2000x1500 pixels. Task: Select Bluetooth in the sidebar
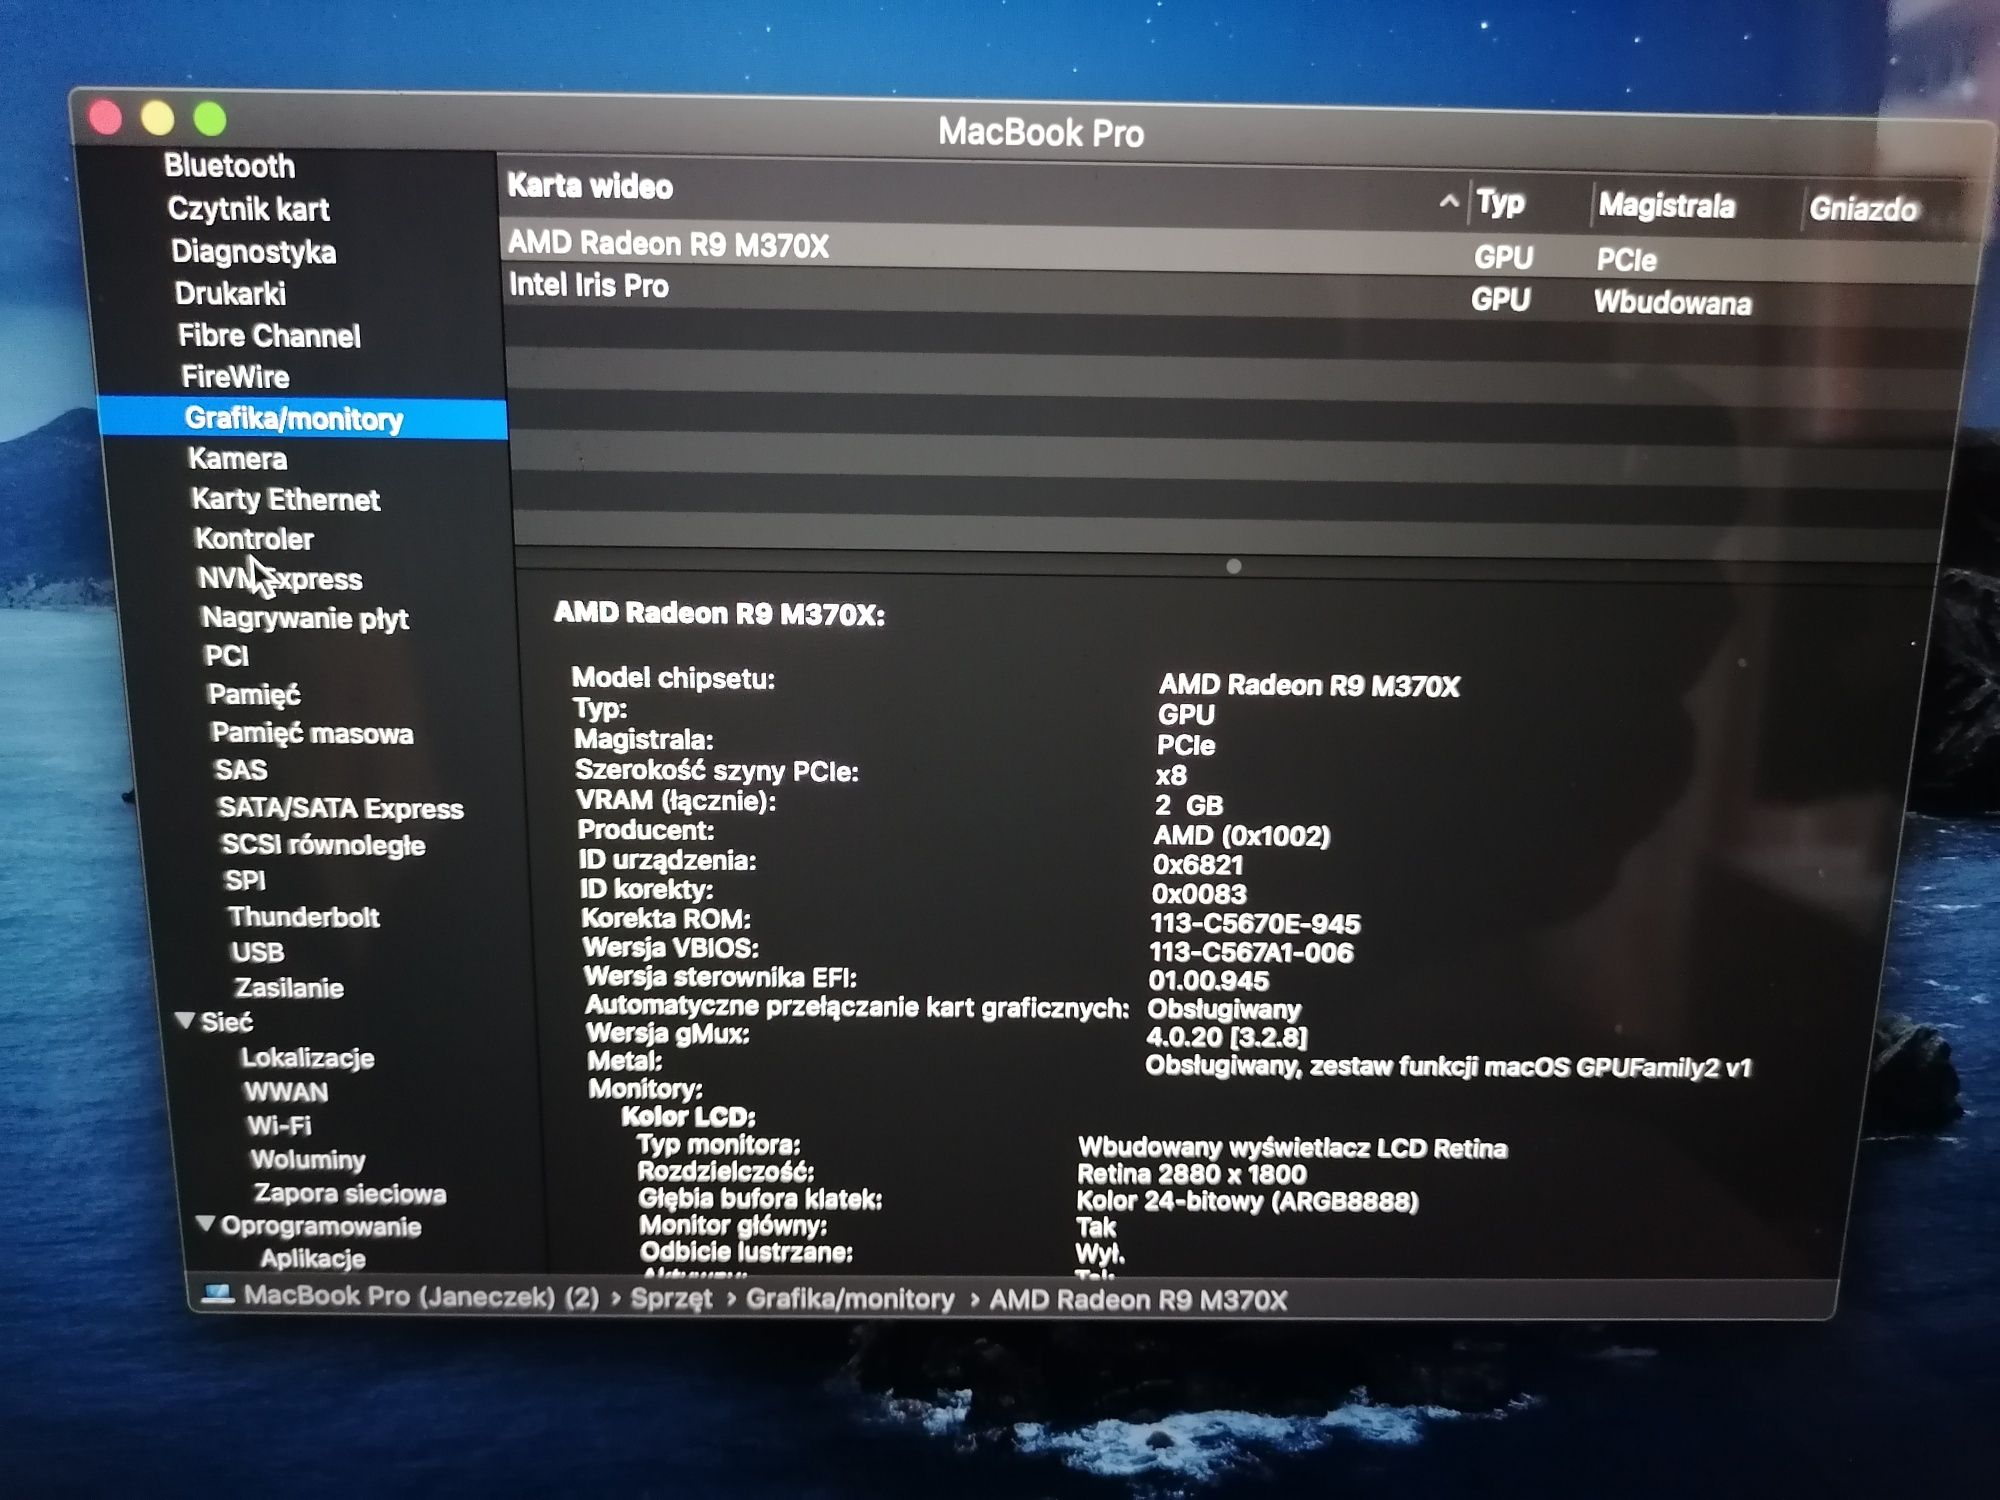[x=229, y=166]
